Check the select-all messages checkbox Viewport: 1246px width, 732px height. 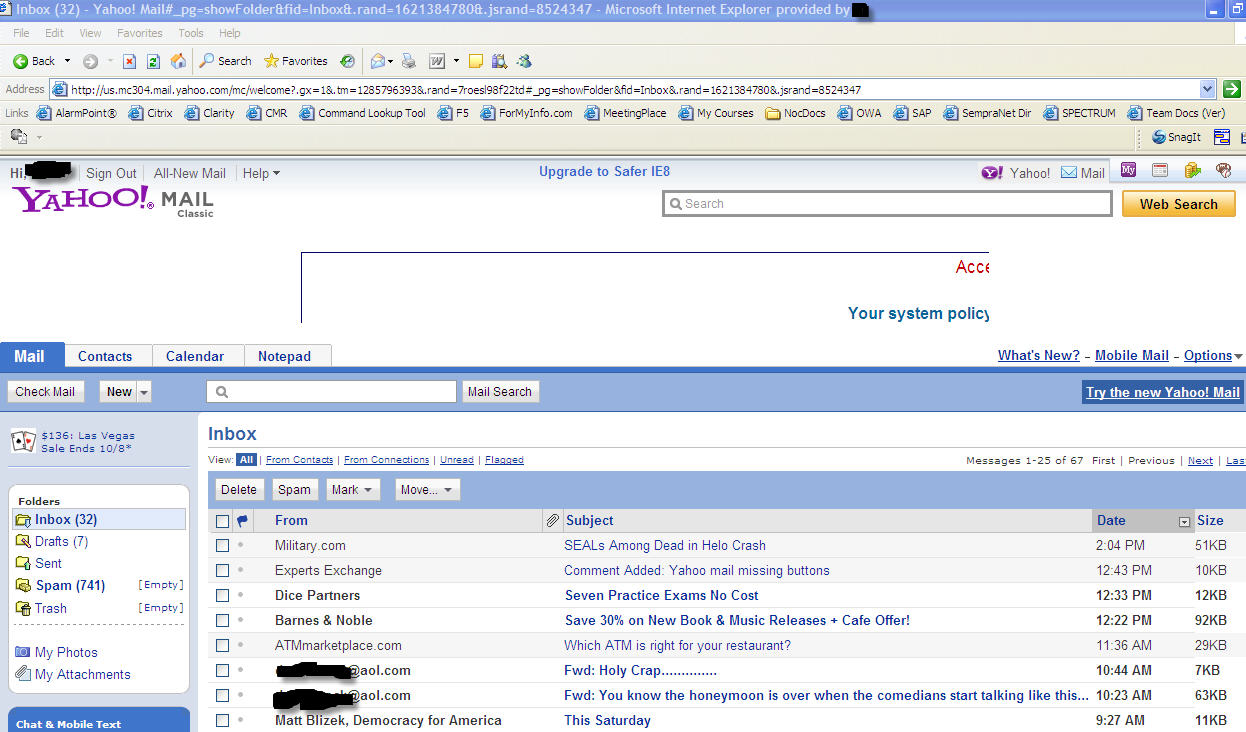(221, 520)
